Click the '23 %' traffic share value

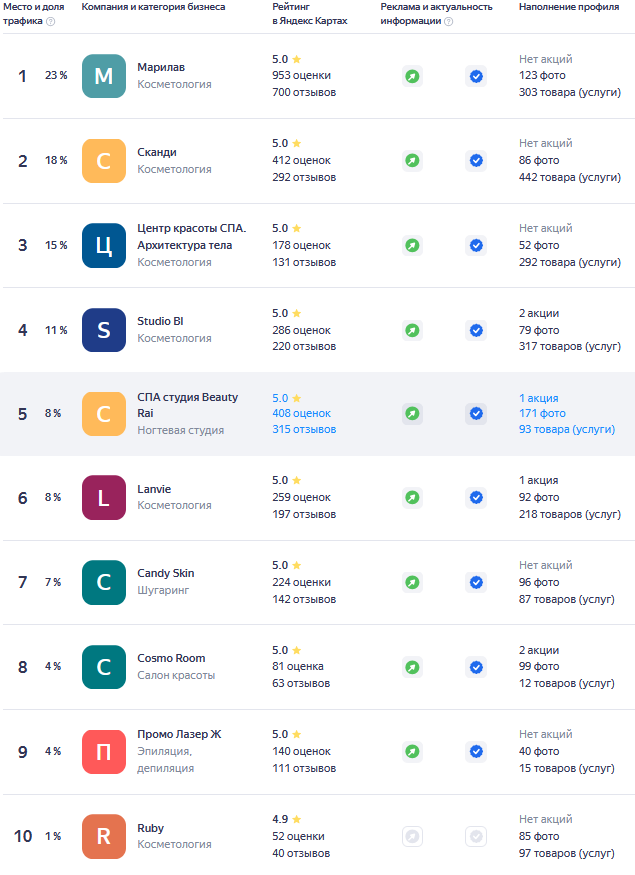click(56, 75)
